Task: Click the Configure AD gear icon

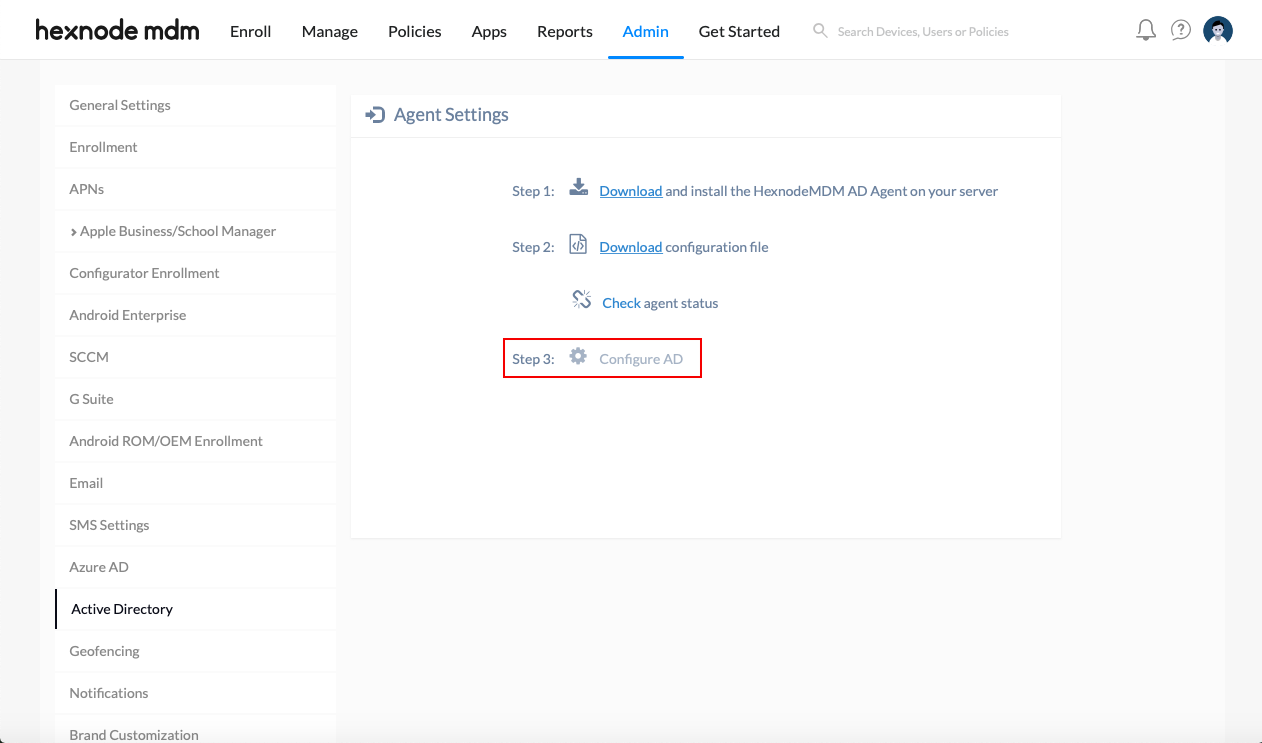Action: [x=578, y=356]
